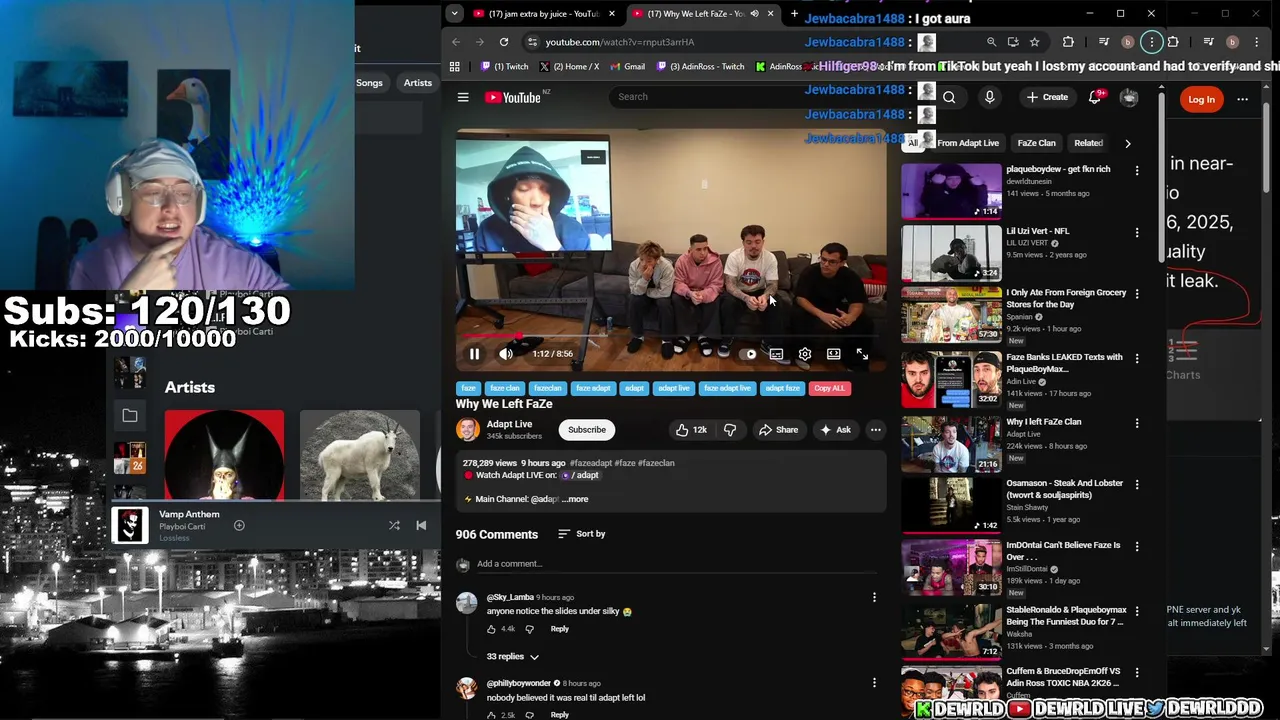The width and height of the screenshot is (1280, 720).
Task: Open the 'Why I left FaZe Clan' video thumbnail
Action: point(951,444)
